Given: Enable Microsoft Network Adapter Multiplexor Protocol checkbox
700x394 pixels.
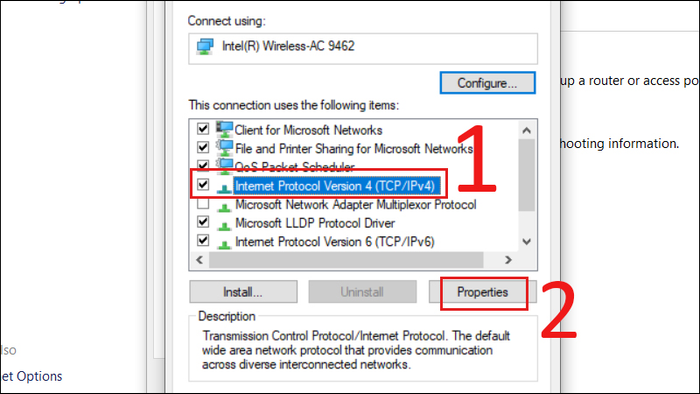Looking at the screenshot, I should (203, 203).
